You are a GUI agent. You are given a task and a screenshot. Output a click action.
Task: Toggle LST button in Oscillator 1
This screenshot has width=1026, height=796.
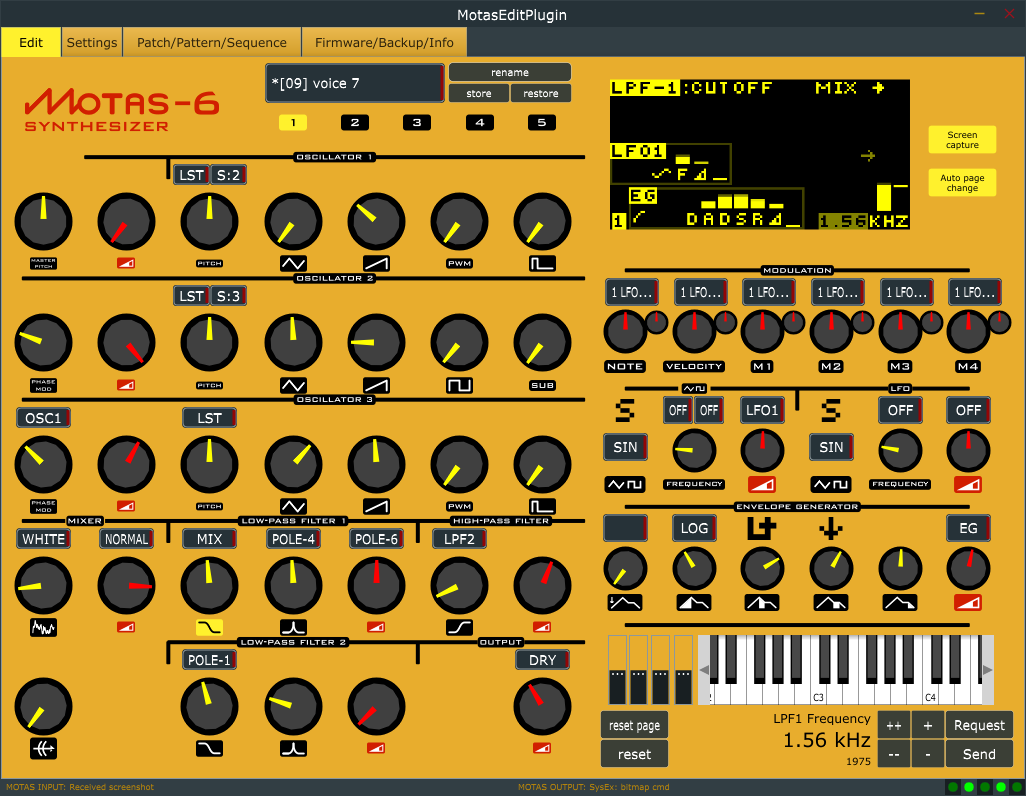click(x=191, y=175)
